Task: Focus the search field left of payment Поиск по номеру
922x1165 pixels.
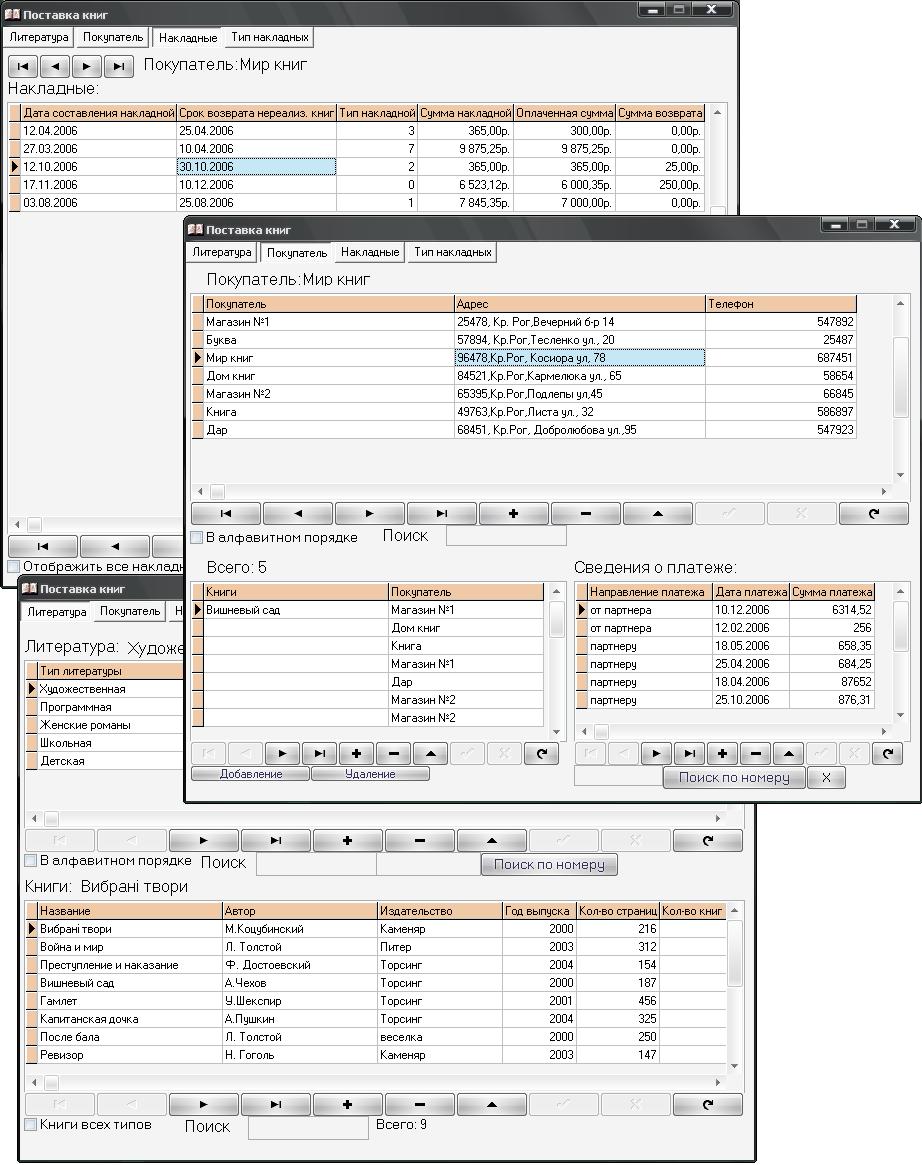Action: pyautogui.click(x=618, y=776)
